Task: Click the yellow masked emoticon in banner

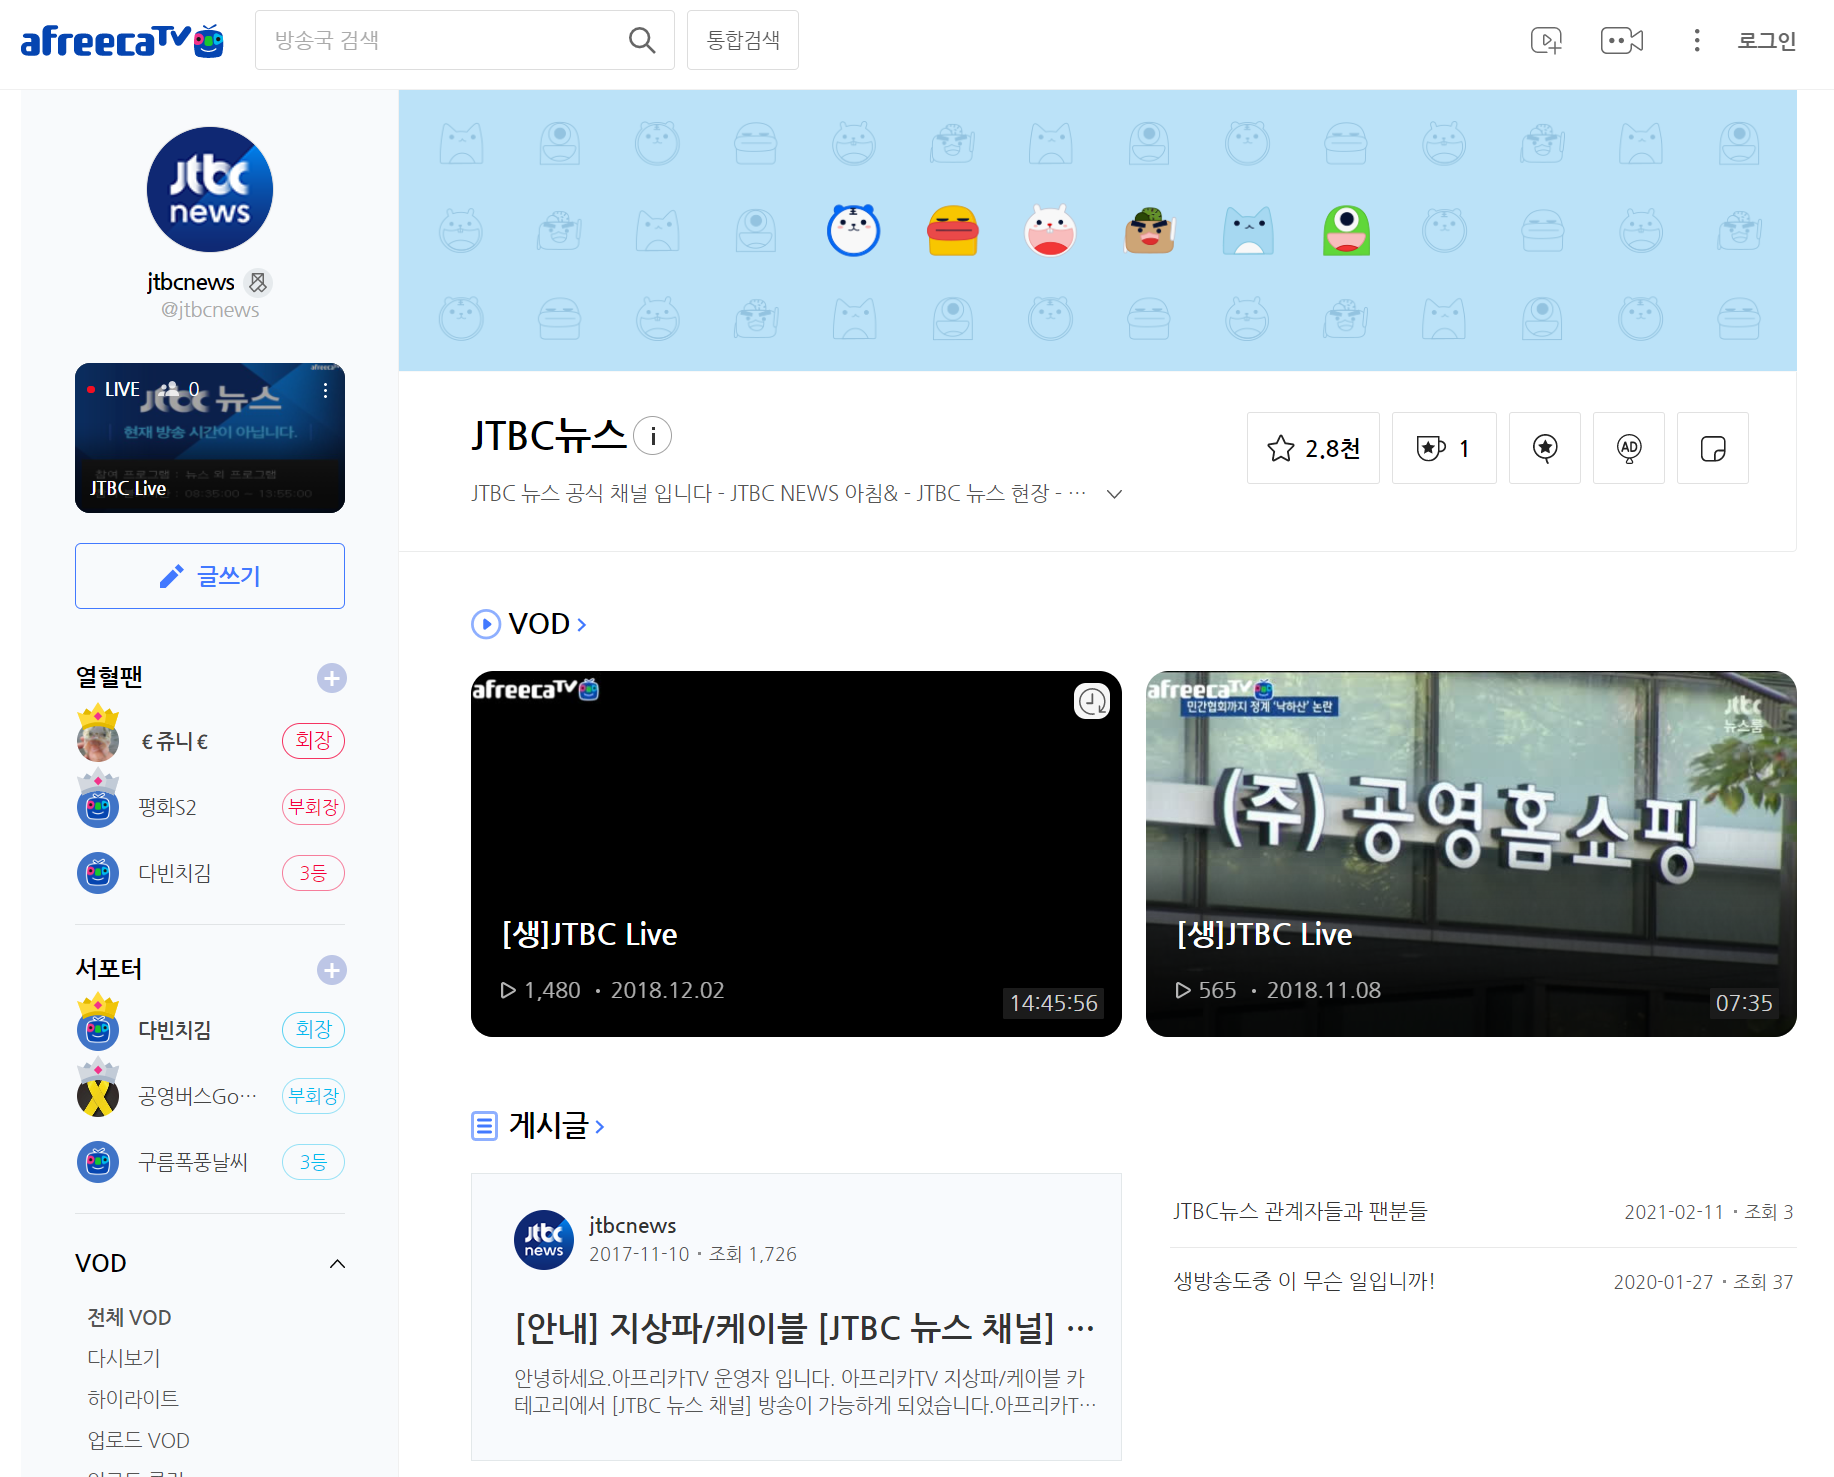Action: tap(952, 231)
